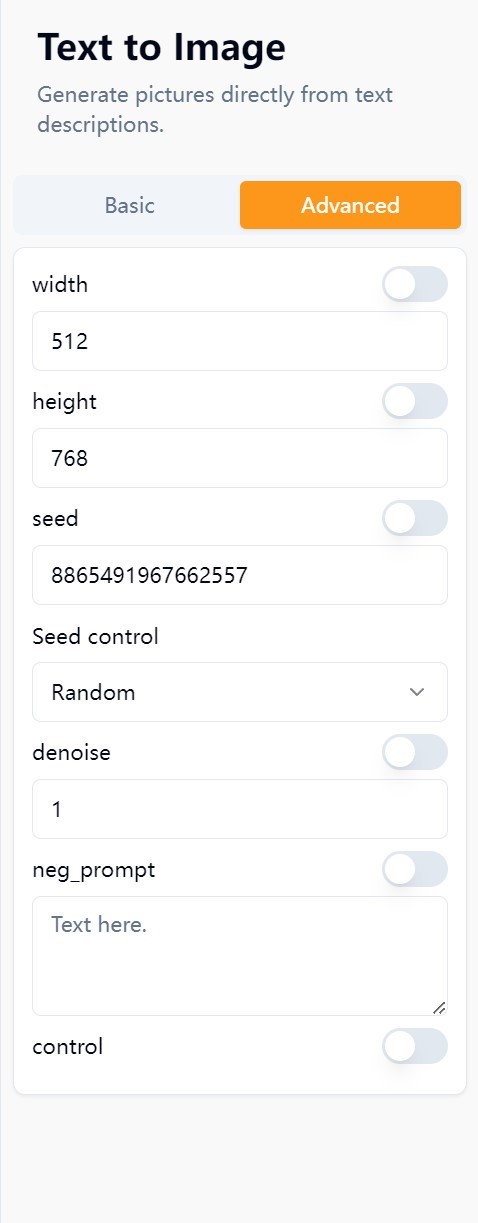The height and width of the screenshot is (1223, 478).
Task: Enable the denoise toggle switch
Action: [415, 752]
